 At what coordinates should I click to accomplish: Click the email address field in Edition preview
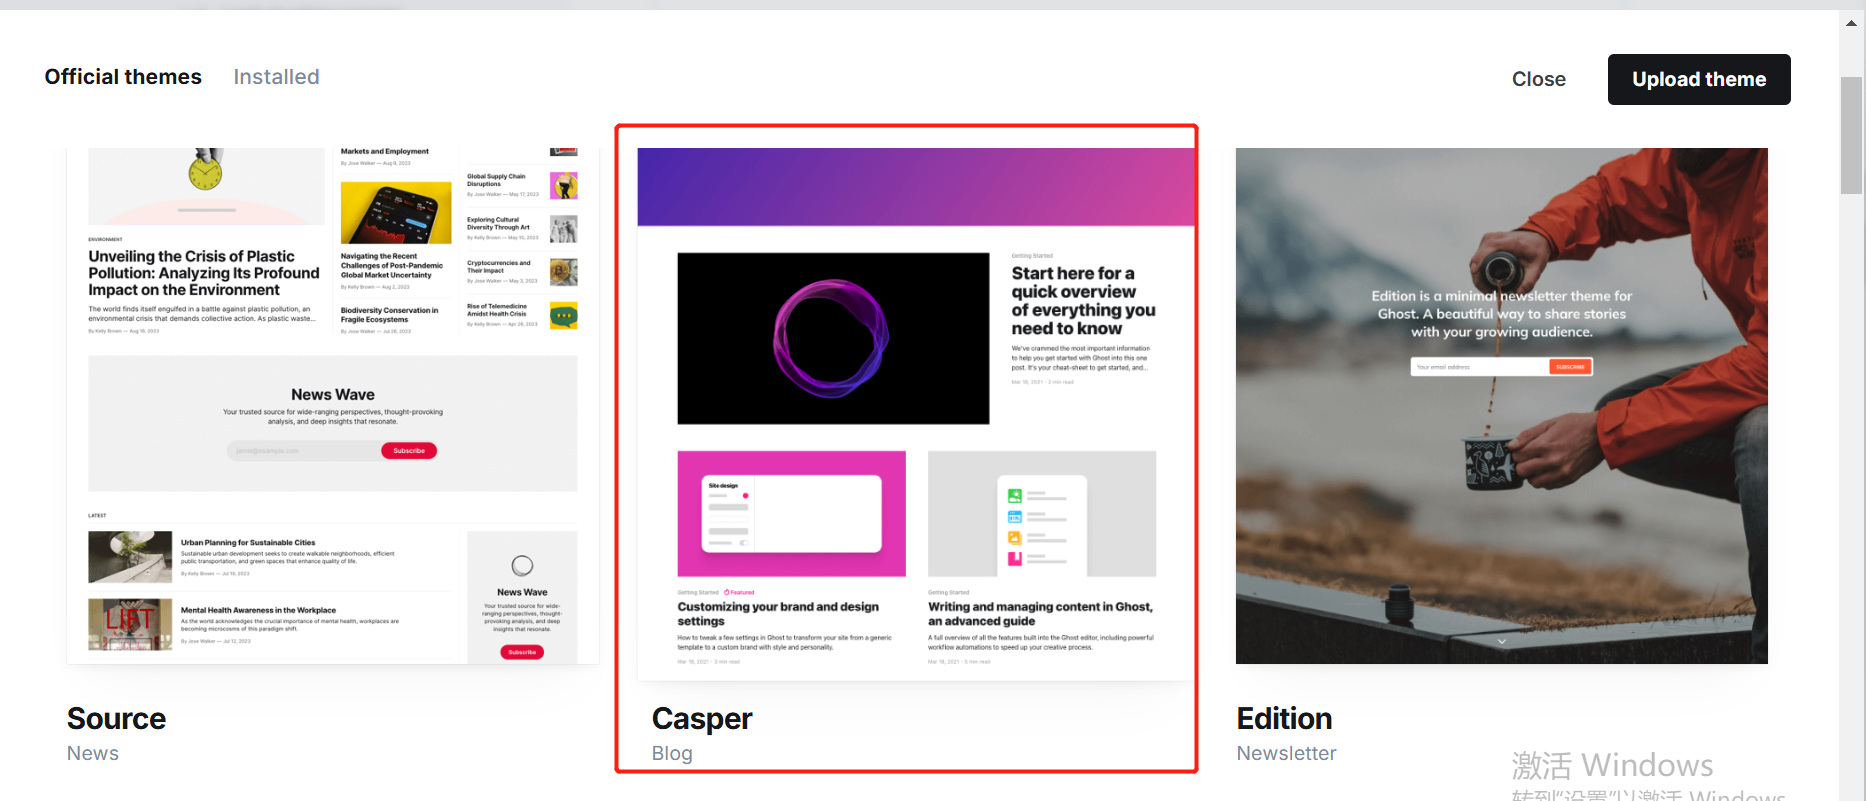1478,367
